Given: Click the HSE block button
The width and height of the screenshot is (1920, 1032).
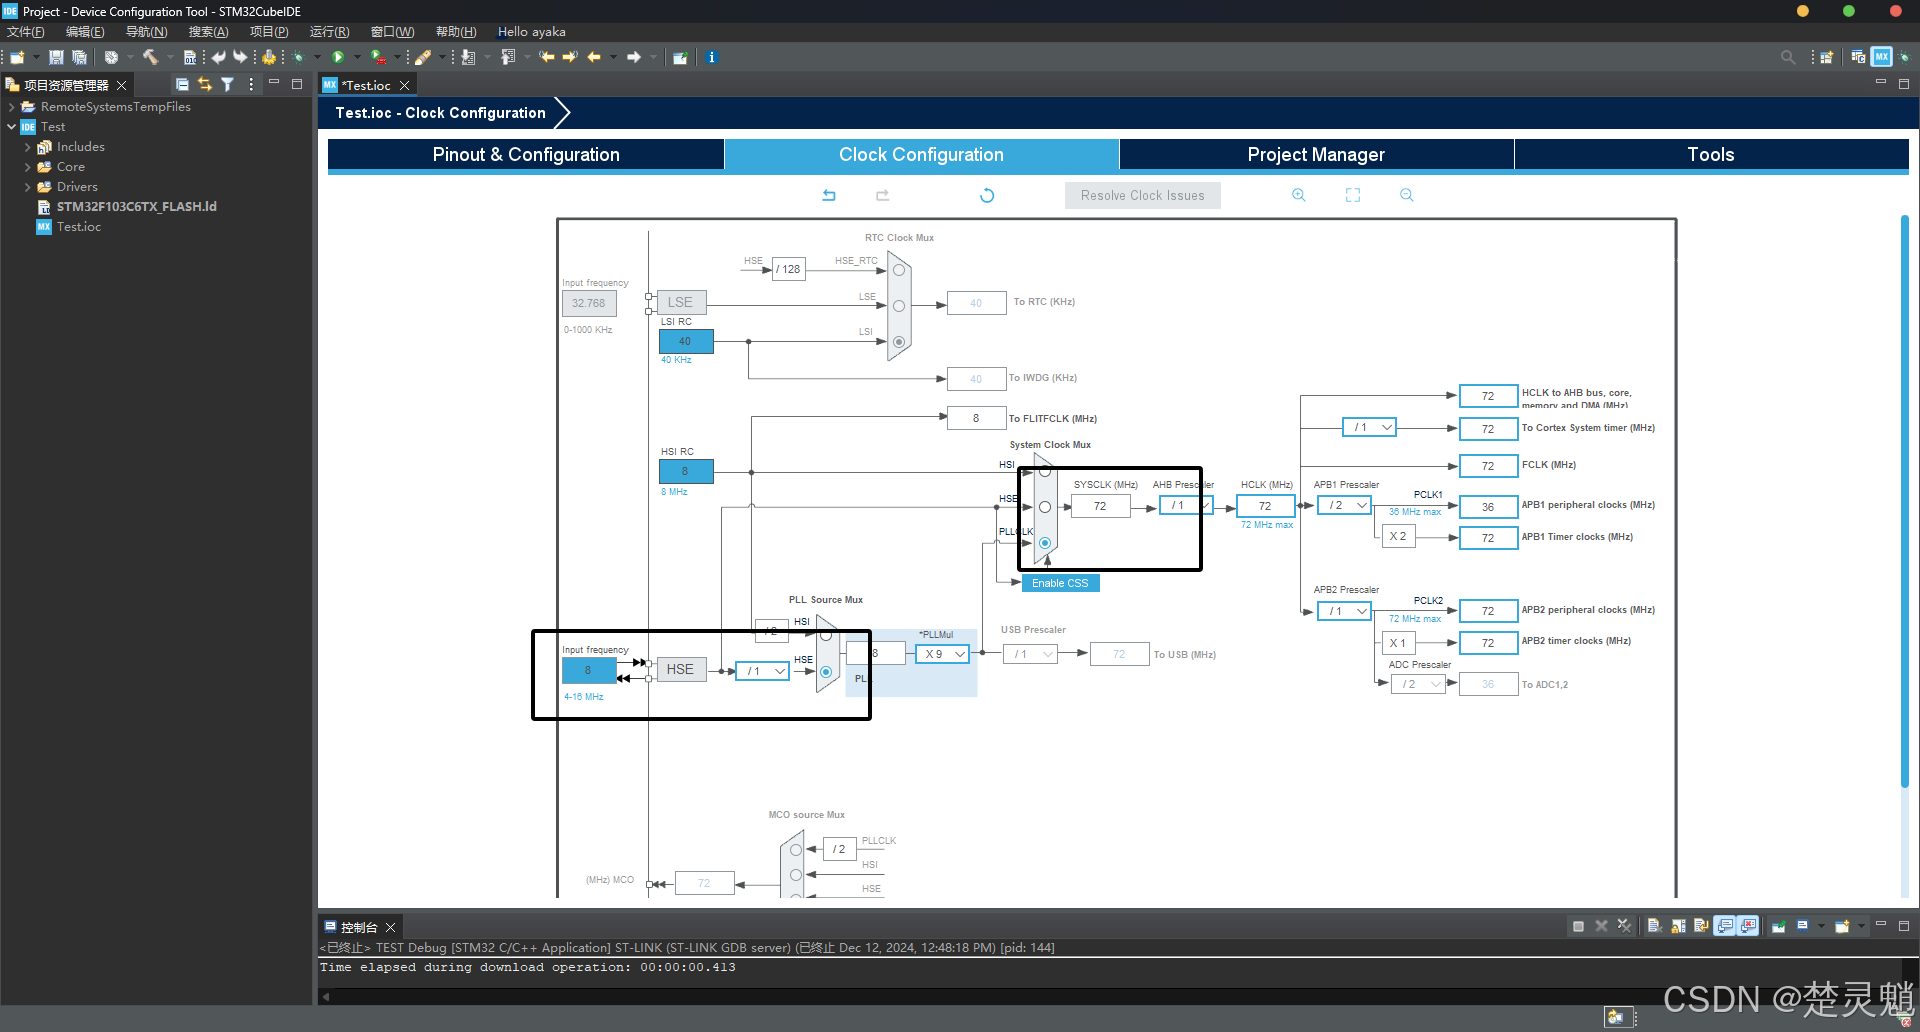Looking at the screenshot, I should (x=680, y=669).
